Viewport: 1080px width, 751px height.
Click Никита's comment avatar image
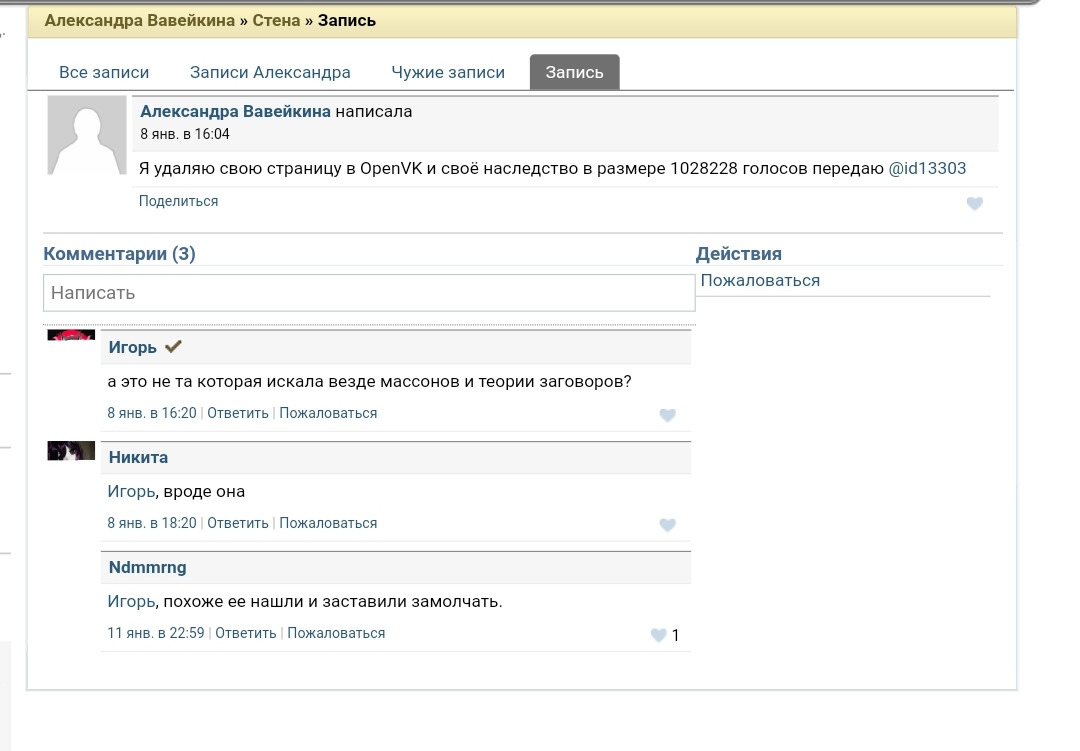coord(71,450)
